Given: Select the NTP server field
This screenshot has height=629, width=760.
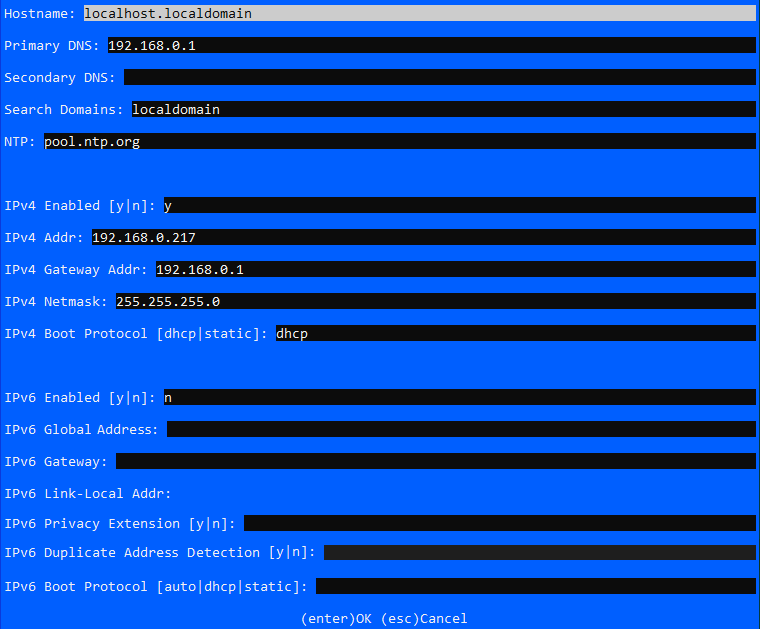Looking at the screenshot, I should coord(399,141).
